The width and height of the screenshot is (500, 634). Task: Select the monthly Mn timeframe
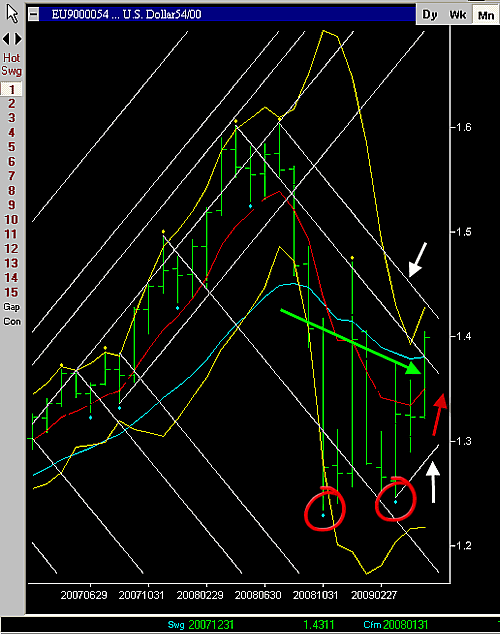pos(485,15)
